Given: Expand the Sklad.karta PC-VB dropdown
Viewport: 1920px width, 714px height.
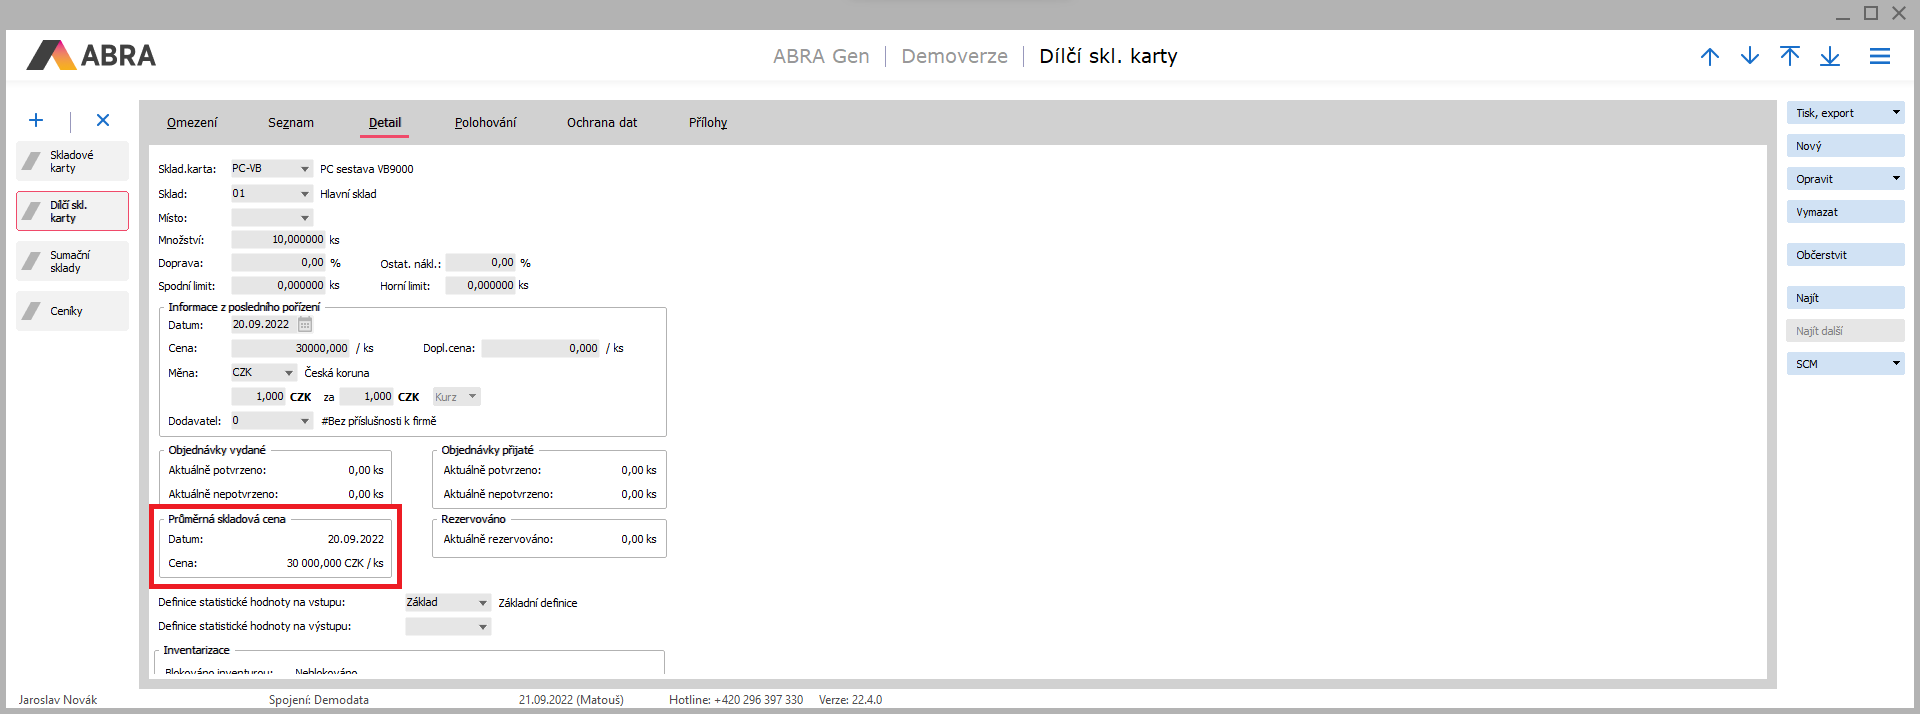Looking at the screenshot, I should click(304, 169).
